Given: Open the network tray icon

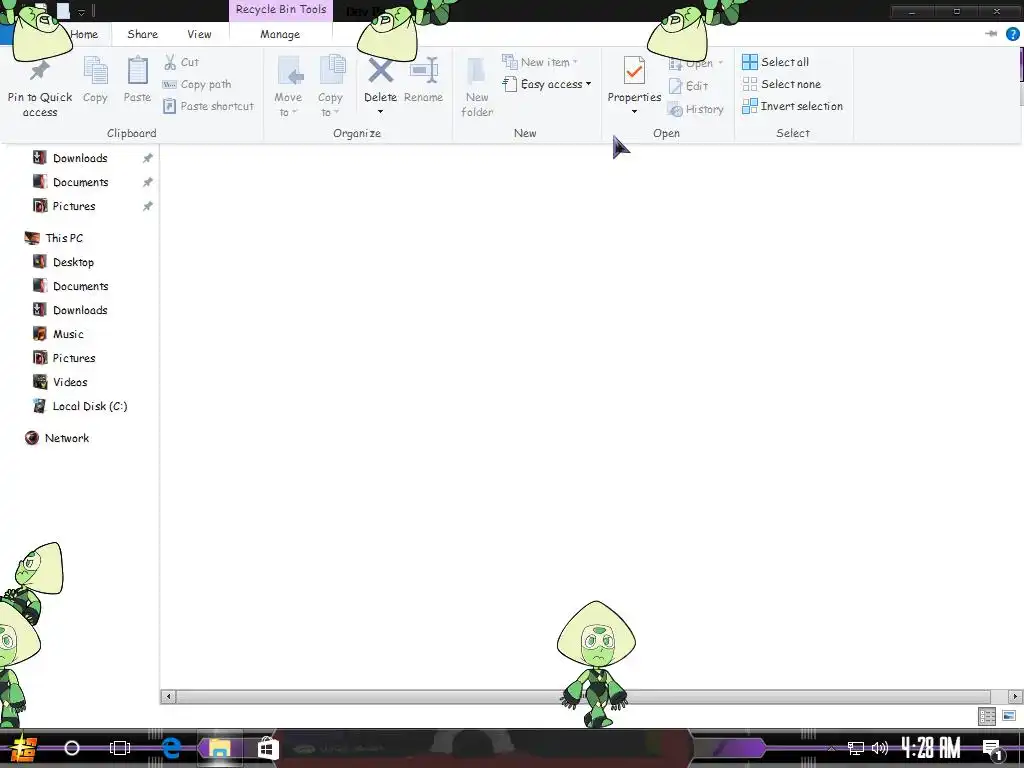Looking at the screenshot, I should 856,748.
